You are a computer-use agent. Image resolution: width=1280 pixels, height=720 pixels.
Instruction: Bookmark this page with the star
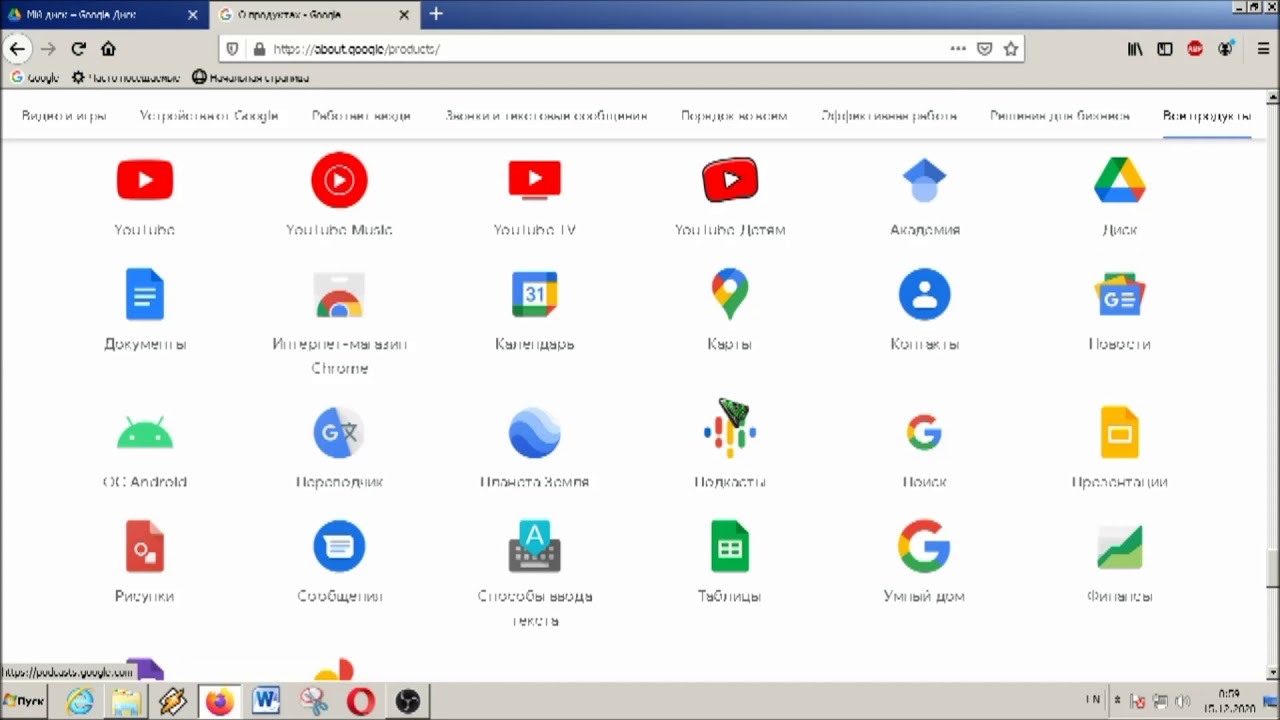1011,48
